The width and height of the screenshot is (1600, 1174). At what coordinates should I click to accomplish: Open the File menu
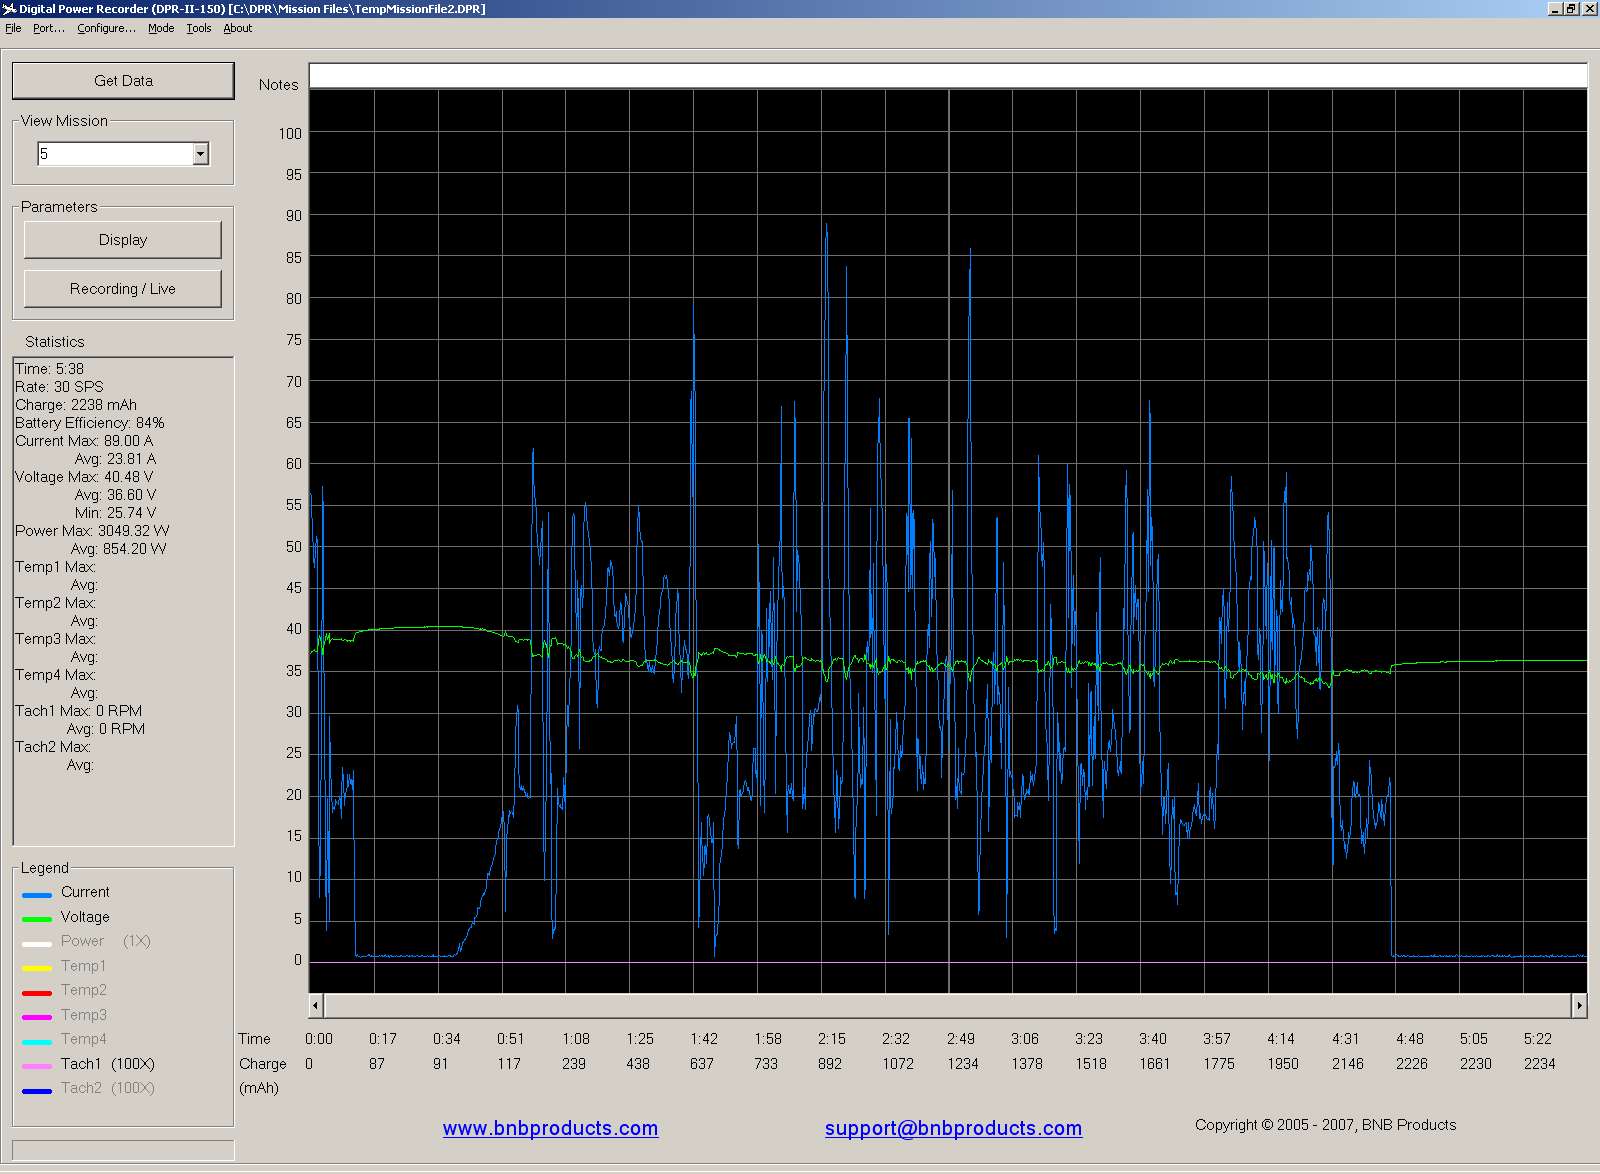pyautogui.click(x=13, y=28)
